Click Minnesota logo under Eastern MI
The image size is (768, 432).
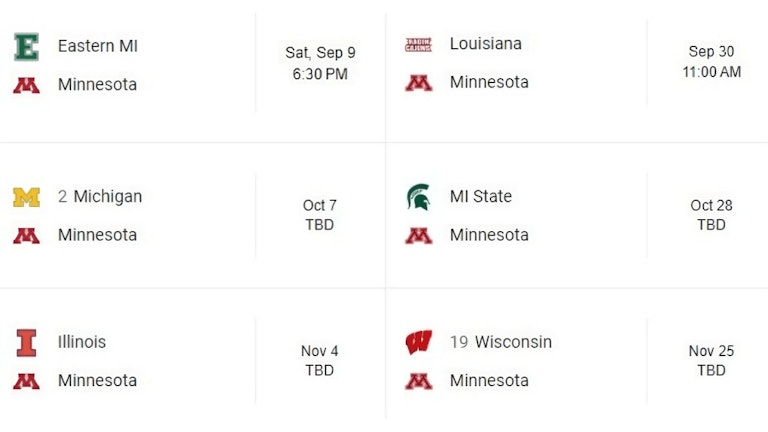point(26,85)
